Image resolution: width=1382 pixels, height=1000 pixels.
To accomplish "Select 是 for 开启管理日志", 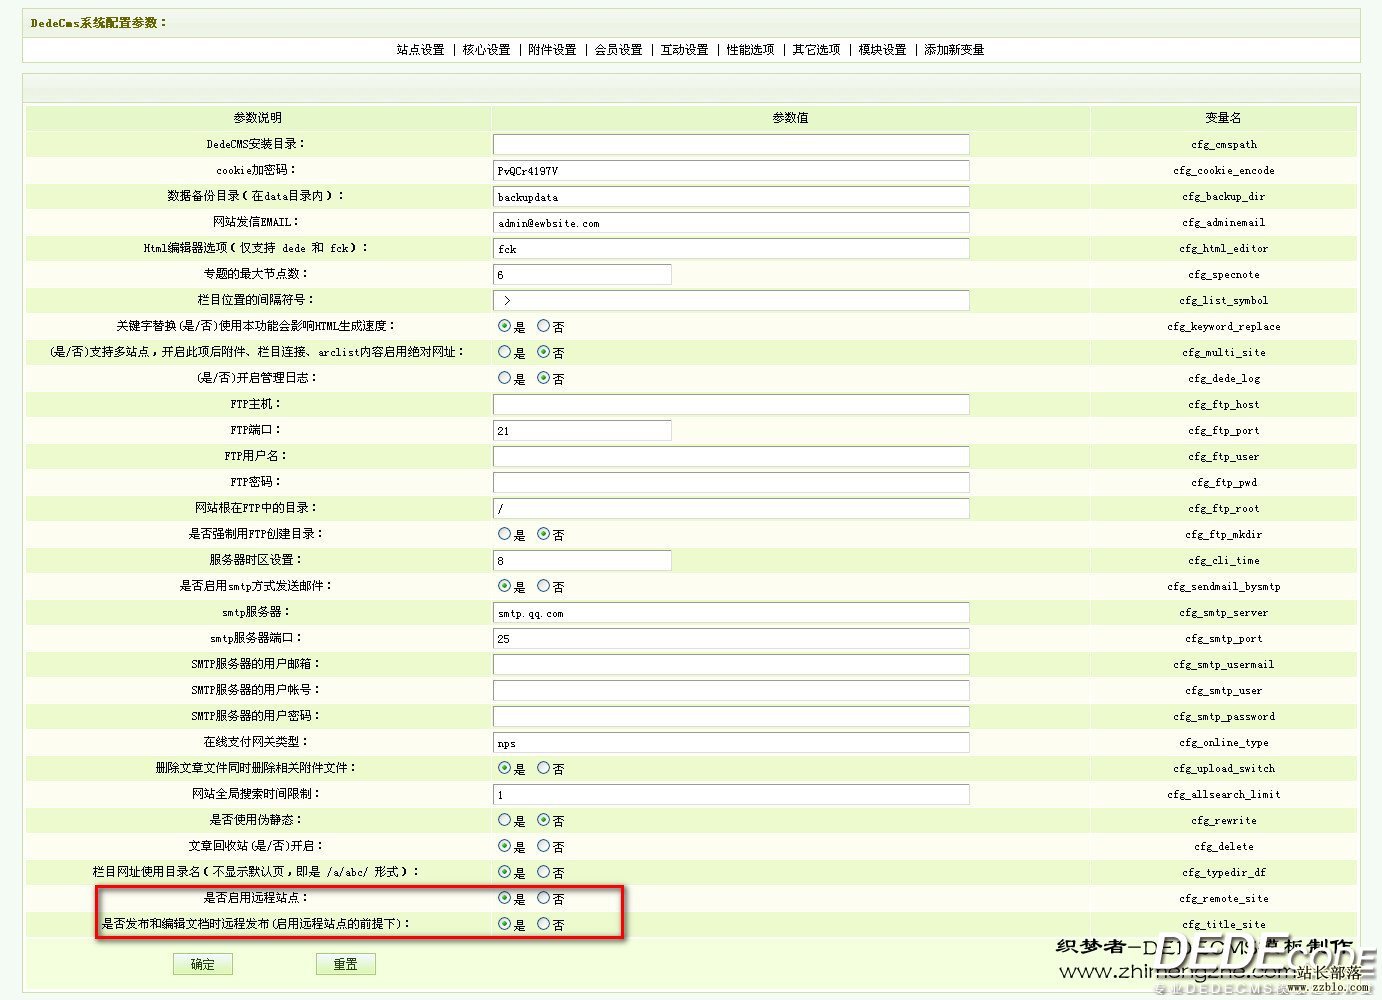I will pos(504,378).
